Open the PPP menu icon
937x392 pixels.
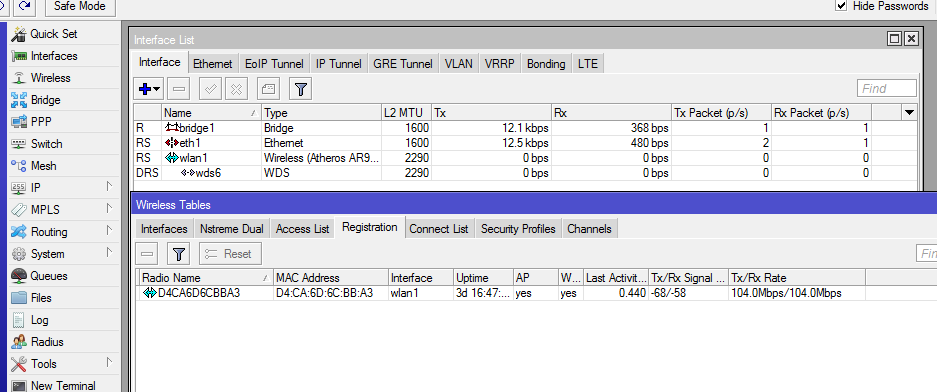[x=20, y=122]
